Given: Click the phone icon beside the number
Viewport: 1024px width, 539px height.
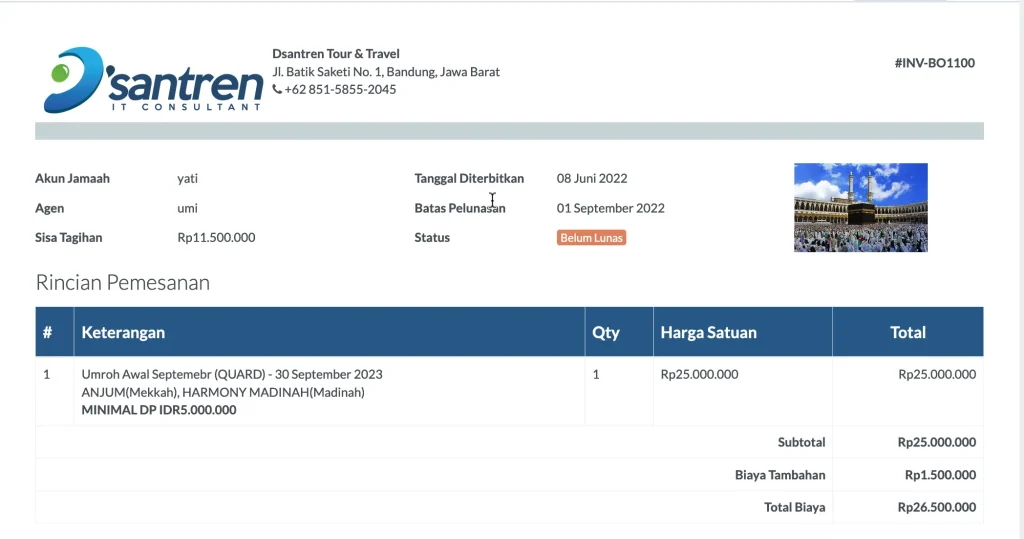Looking at the screenshot, I should click(x=277, y=90).
